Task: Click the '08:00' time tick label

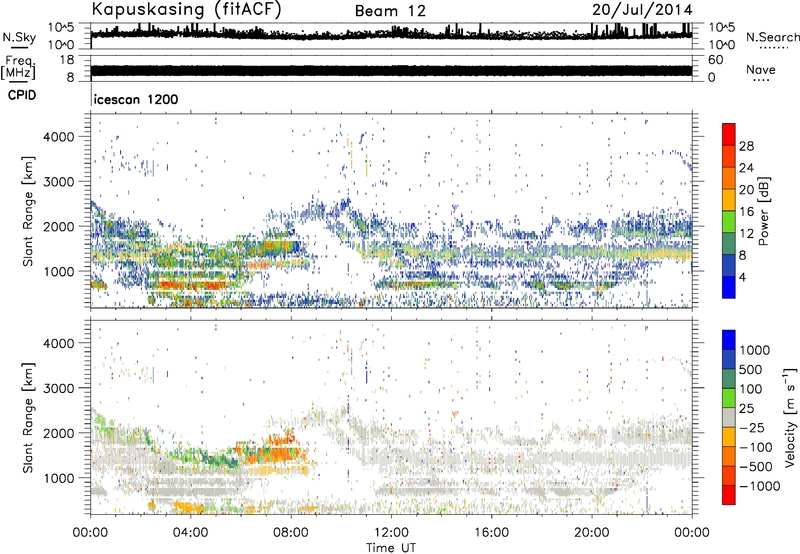Action: pyautogui.click(x=291, y=533)
